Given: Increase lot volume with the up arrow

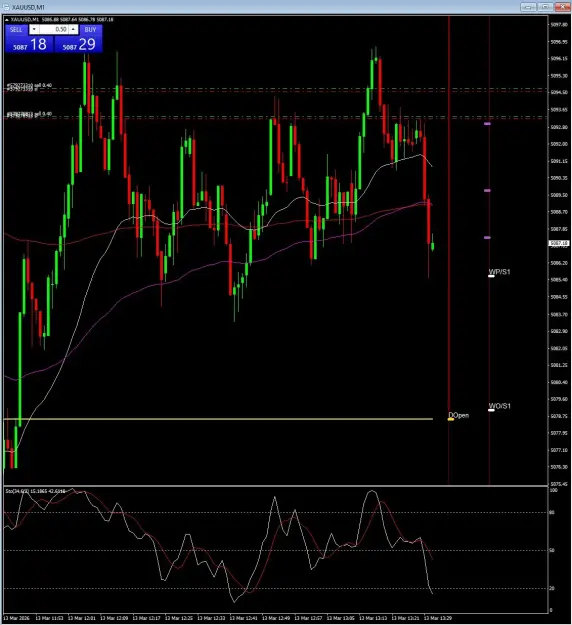Looking at the screenshot, I should (73, 29).
